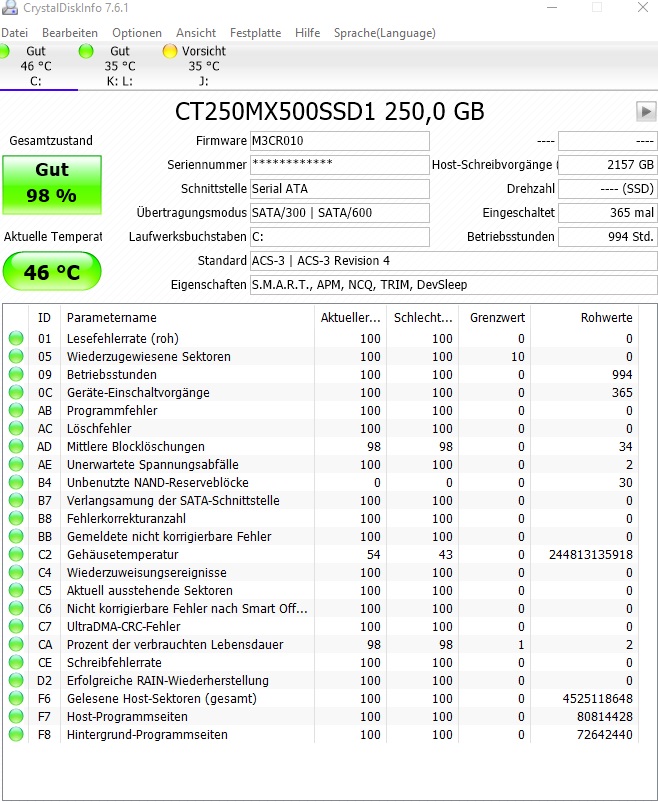Click status icon of Prozent der verbrauchten Lebensdauer
The height and width of the screenshot is (802, 658).
pyautogui.click(x=16, y=644)
